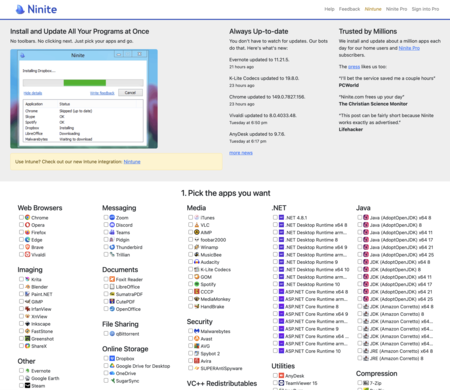Open the Help page

329,9
